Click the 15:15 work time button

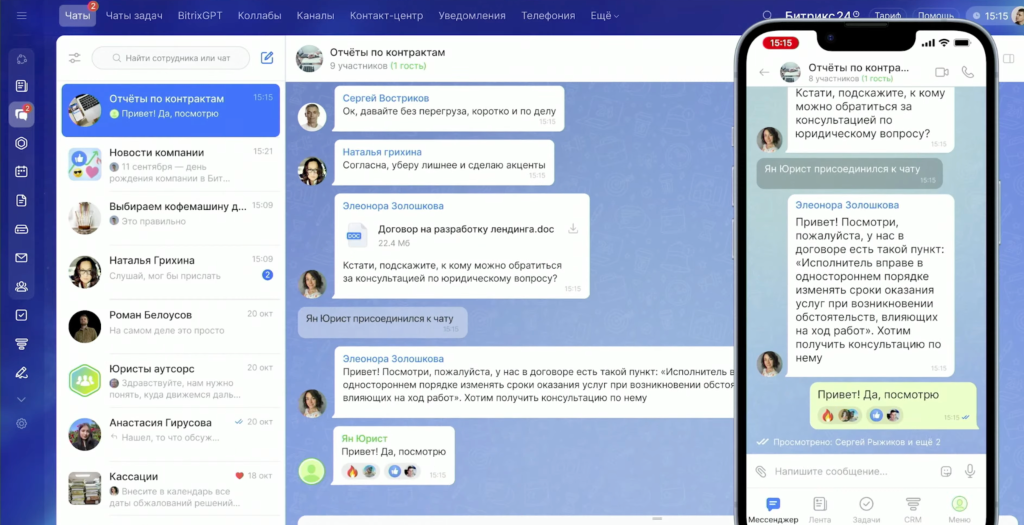(x=991, y=16)
